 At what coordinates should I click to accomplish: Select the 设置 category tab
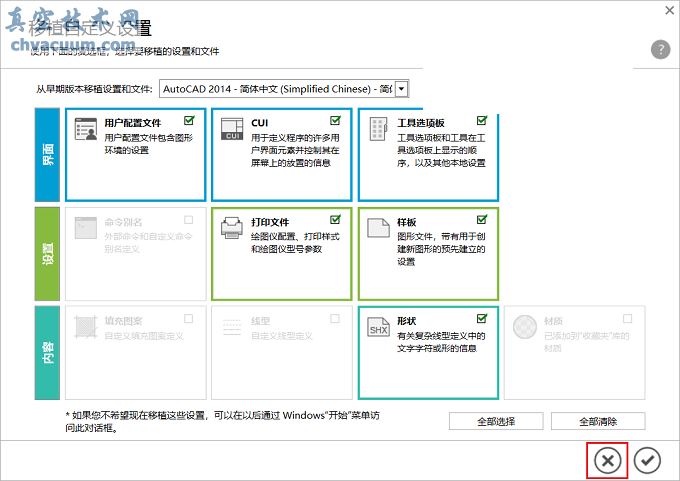48,253
